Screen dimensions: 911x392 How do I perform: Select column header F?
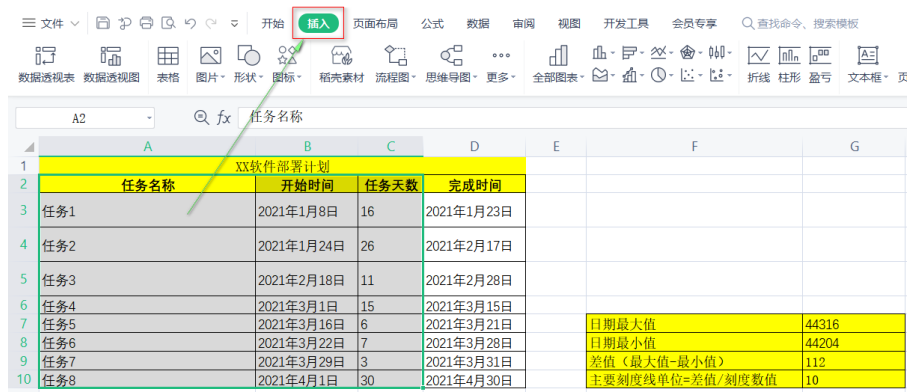[694, 147]
